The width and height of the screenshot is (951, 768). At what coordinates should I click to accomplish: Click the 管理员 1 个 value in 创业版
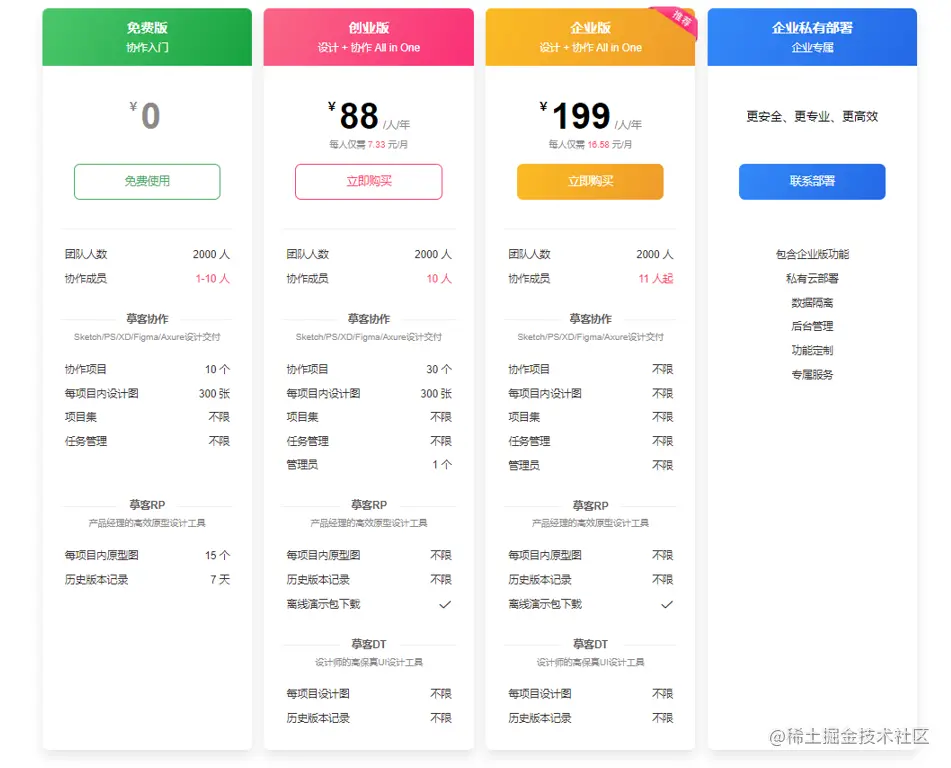pyautogui.click(x=442, y=465)
